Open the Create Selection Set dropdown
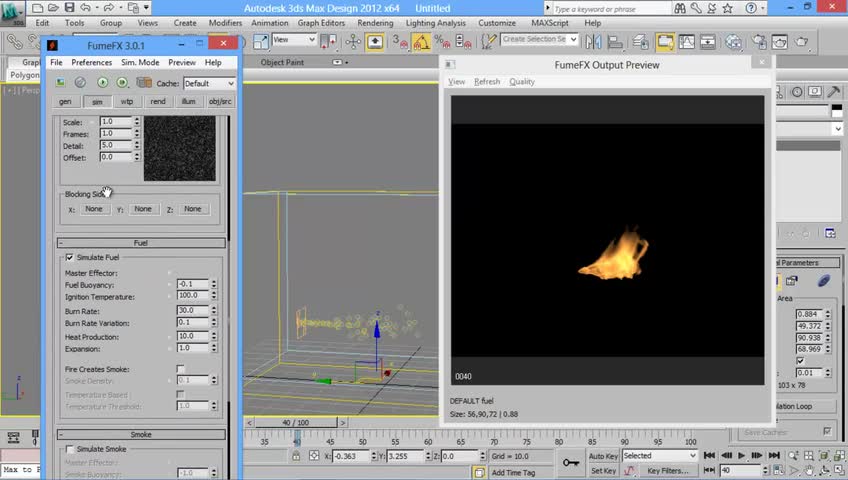Image resolution: width=848 pixels, height=480 pixels. (538, 40)
